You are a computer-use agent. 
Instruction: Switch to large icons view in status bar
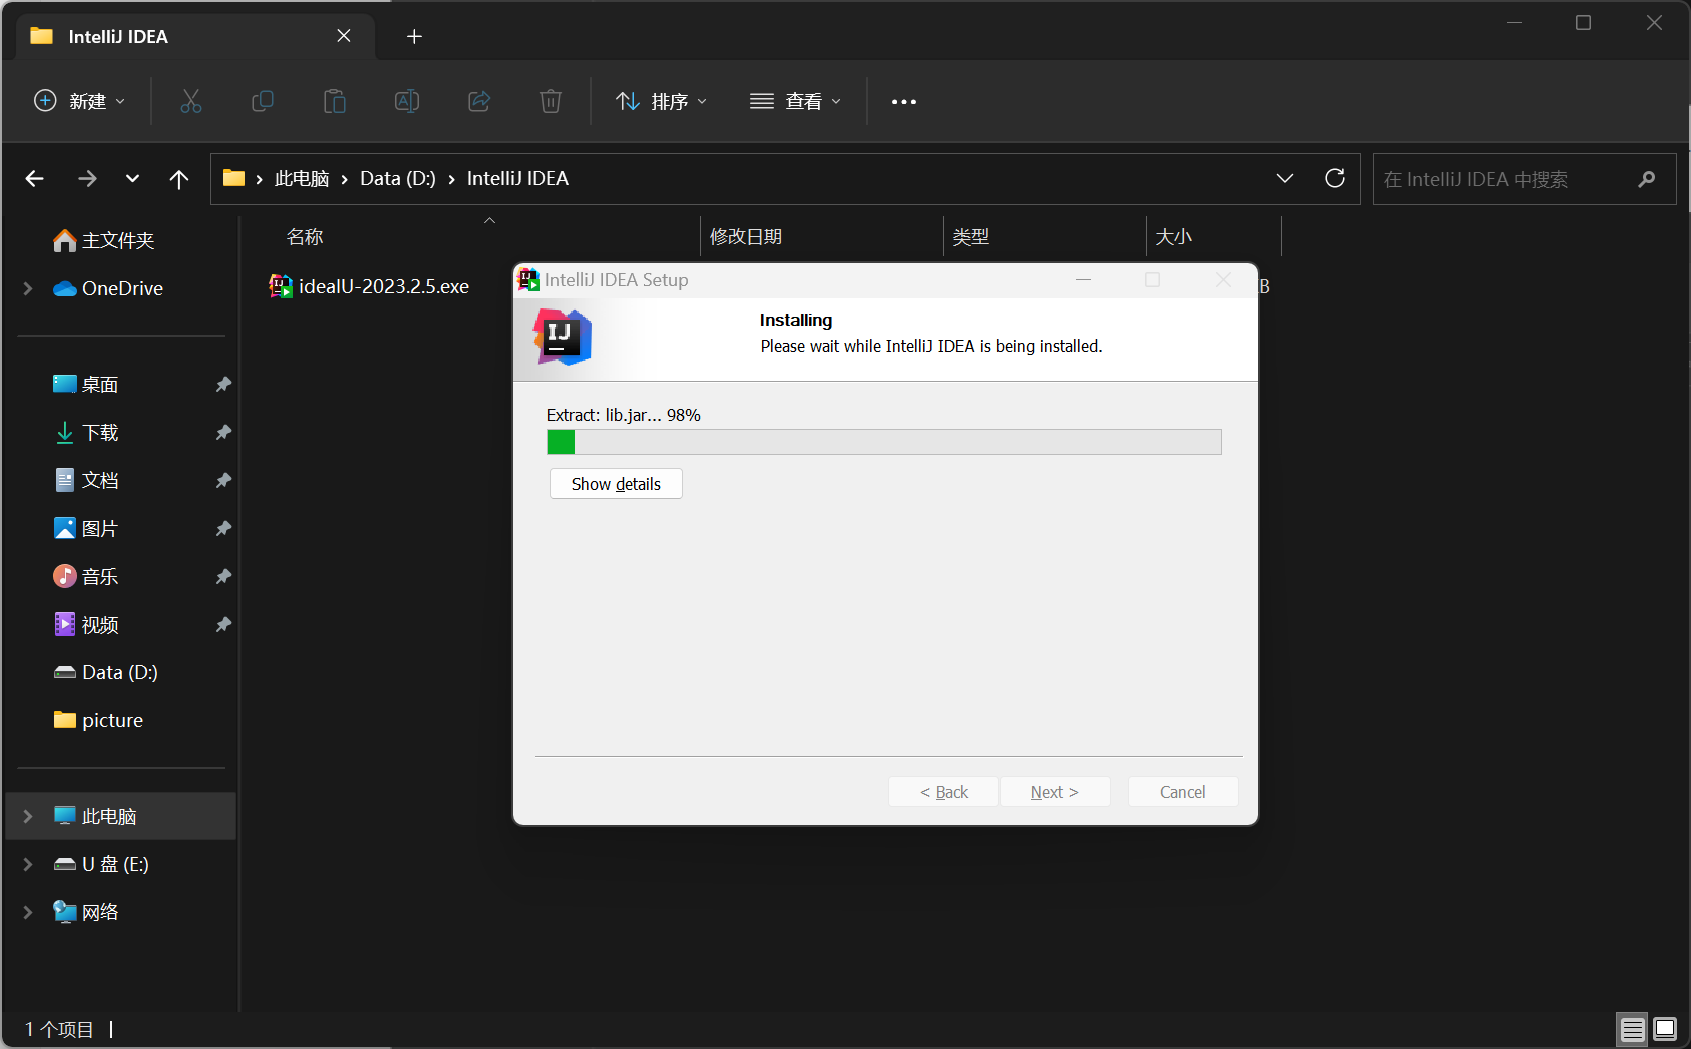[1665, 1028]
